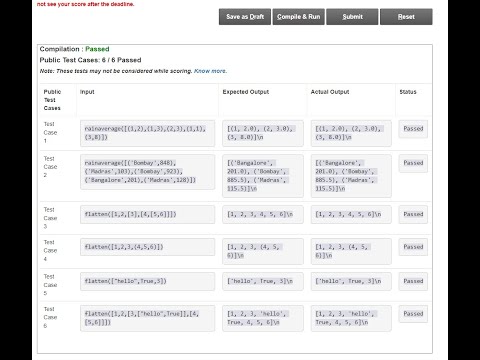Viewport: 480px width, 360px height.
Task: Click Test Case 1 actual output
Action: coord(351,133)
